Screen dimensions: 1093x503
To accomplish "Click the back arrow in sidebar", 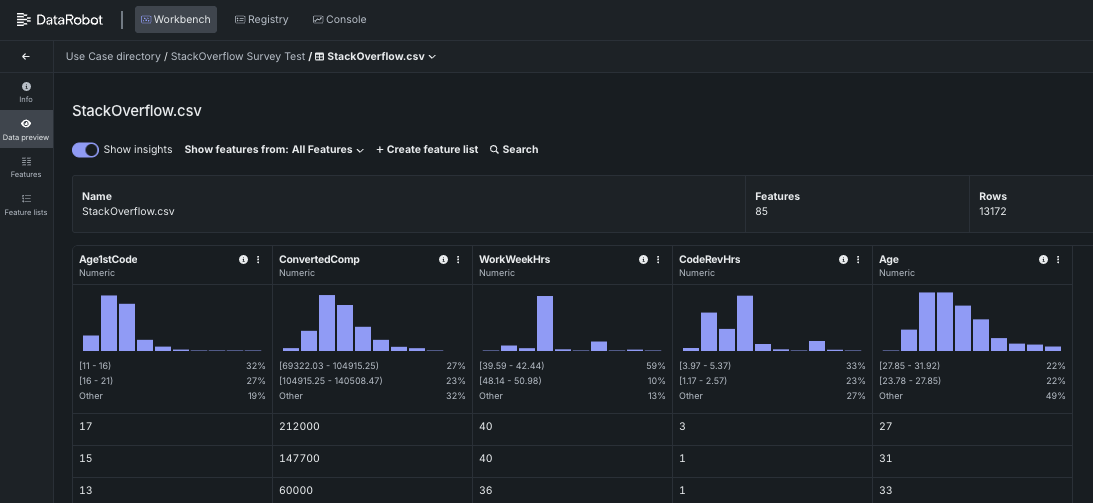I will pyautogui.click(x=26, y=57).
